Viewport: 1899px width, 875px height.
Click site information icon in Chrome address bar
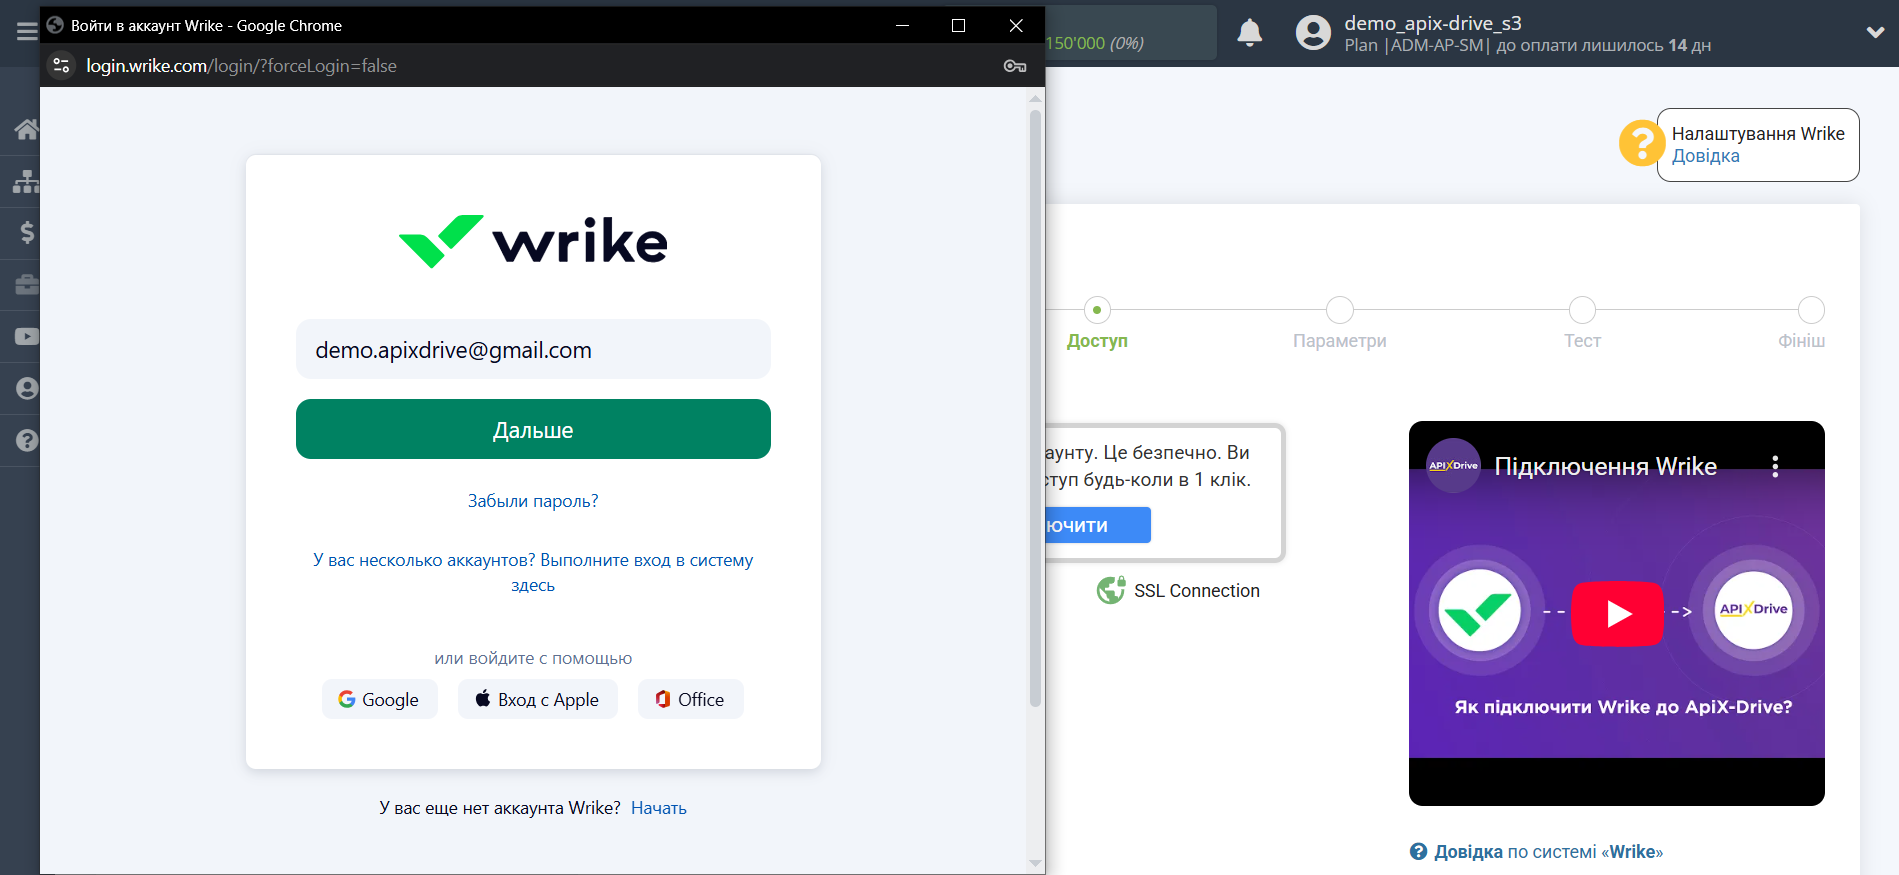click(x=61, y=65)
